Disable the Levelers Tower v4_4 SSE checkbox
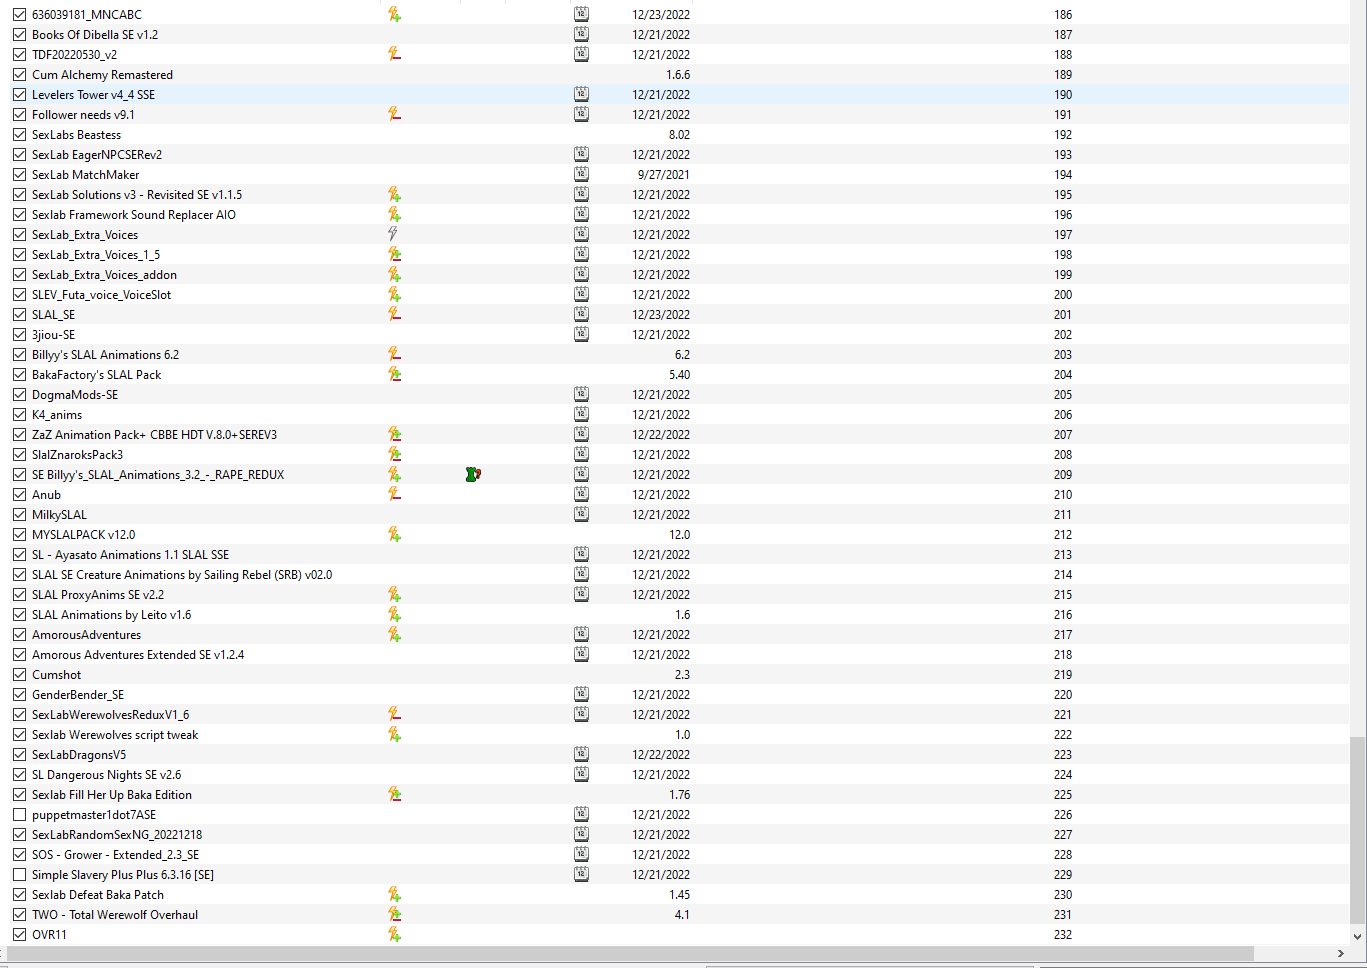Viewport: 1367px width, 968px height. 19,95
